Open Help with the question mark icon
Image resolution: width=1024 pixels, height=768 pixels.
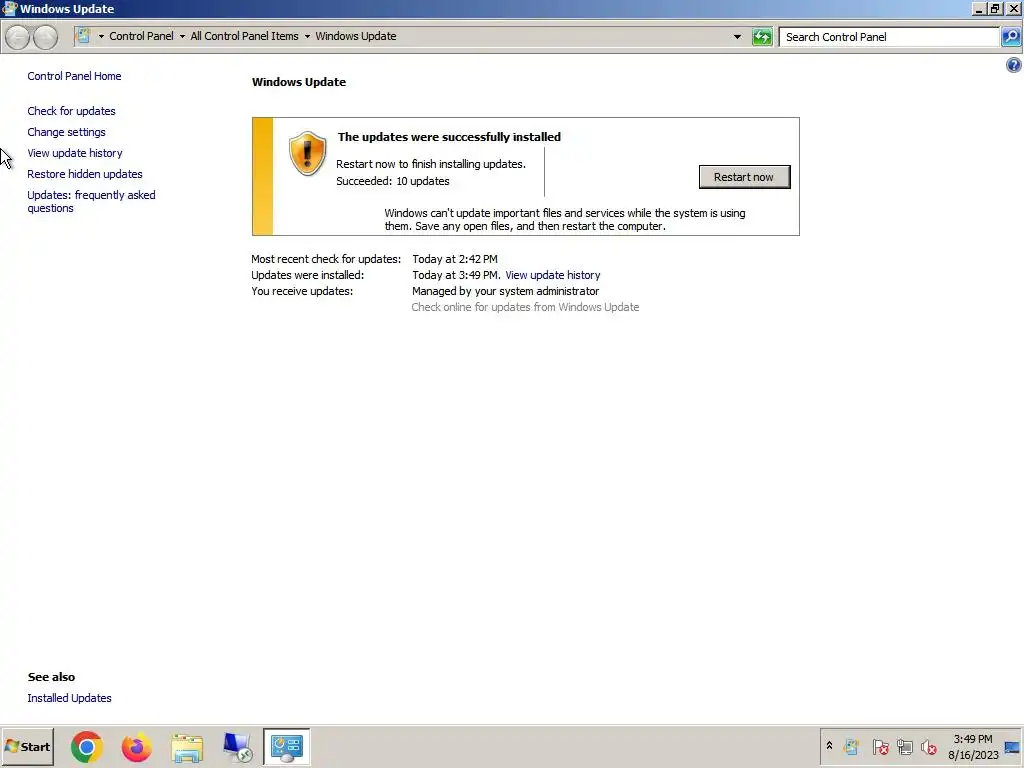1014,65
